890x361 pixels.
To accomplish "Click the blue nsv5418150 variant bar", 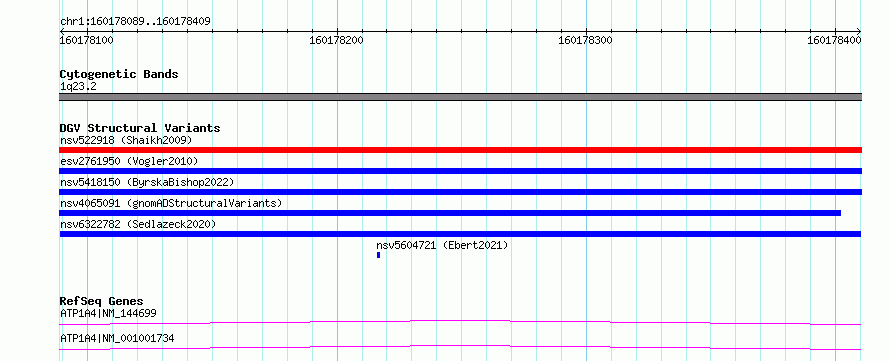I will pyautogui.click(x=460, y=192).
